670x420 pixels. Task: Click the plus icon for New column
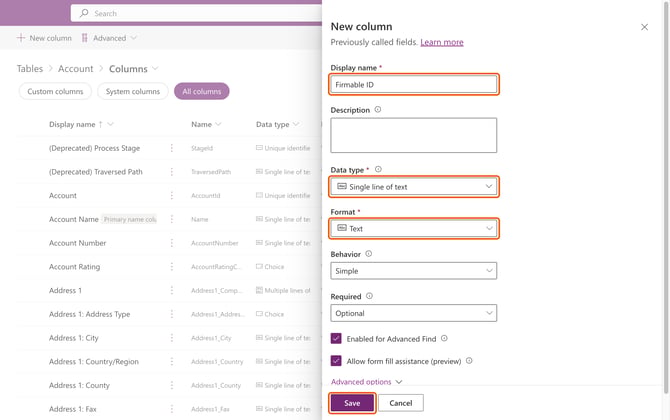pyautogui.click(x=21, y=38)
